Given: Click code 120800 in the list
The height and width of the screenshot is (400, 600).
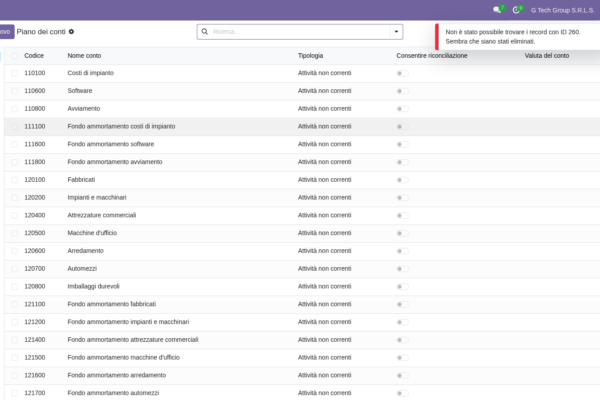Looking at the screenshot, I should (x=34, y=286).
